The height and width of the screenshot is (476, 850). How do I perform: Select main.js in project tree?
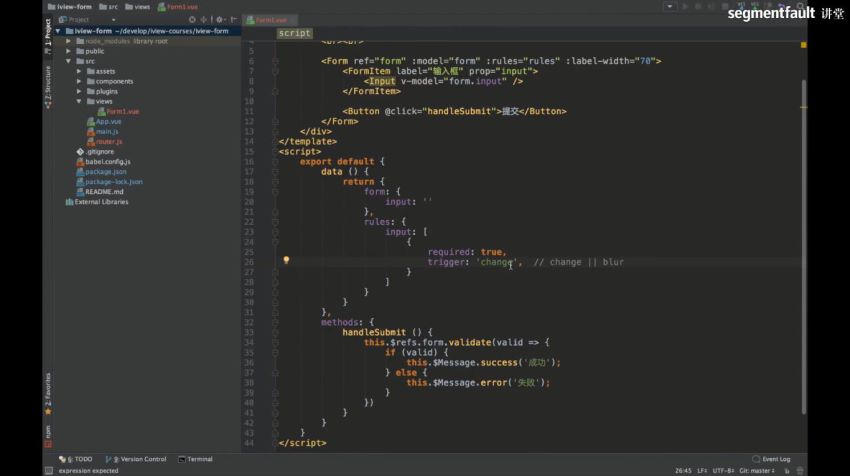tap(102, 131)
